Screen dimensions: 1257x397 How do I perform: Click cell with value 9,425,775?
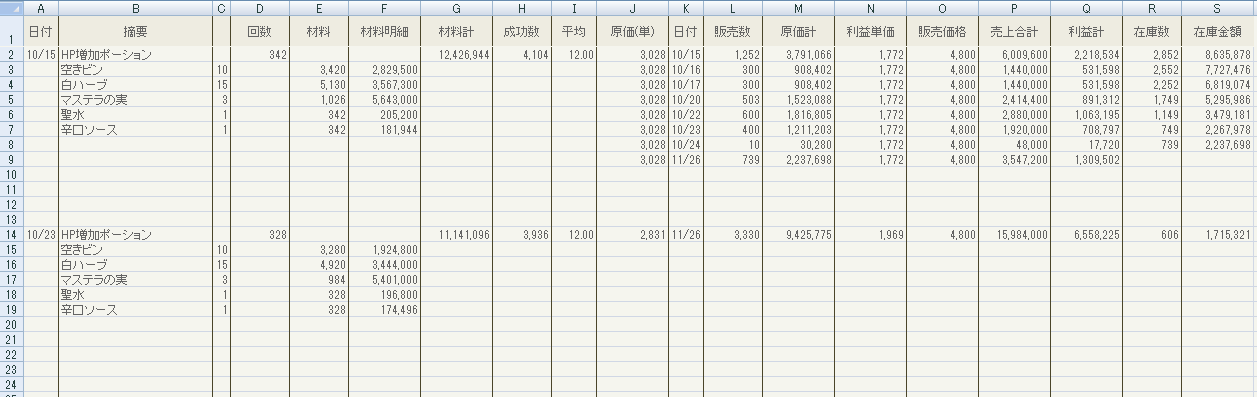798,234
